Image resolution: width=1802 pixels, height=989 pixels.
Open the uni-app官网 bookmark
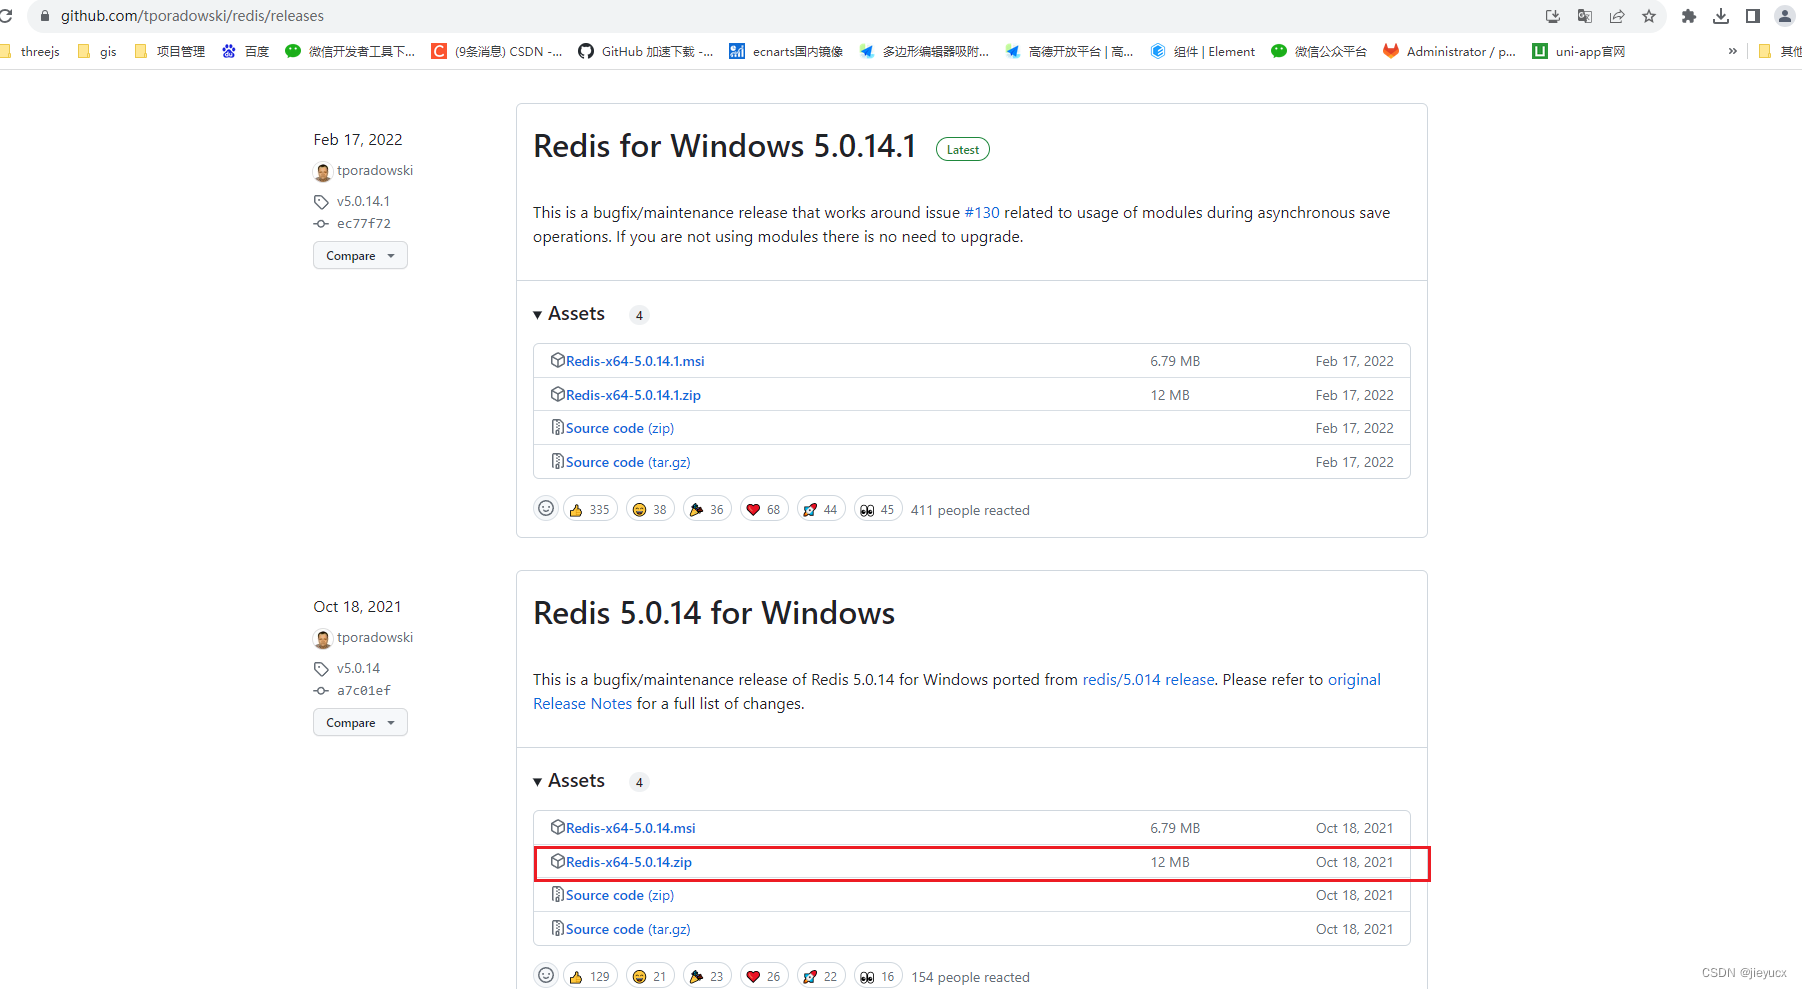point(1579,51)
